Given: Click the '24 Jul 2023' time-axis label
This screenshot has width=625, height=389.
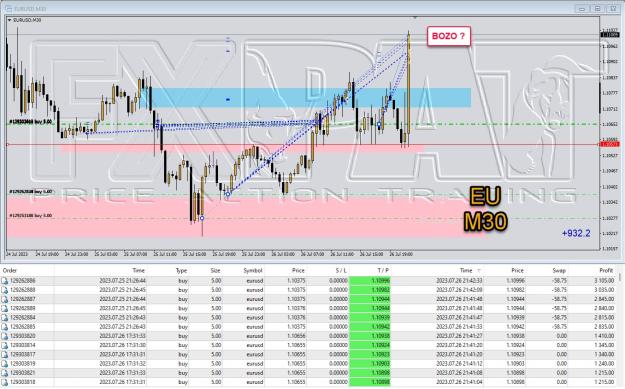Looking at the screenshot, I should tap(17, 254).
